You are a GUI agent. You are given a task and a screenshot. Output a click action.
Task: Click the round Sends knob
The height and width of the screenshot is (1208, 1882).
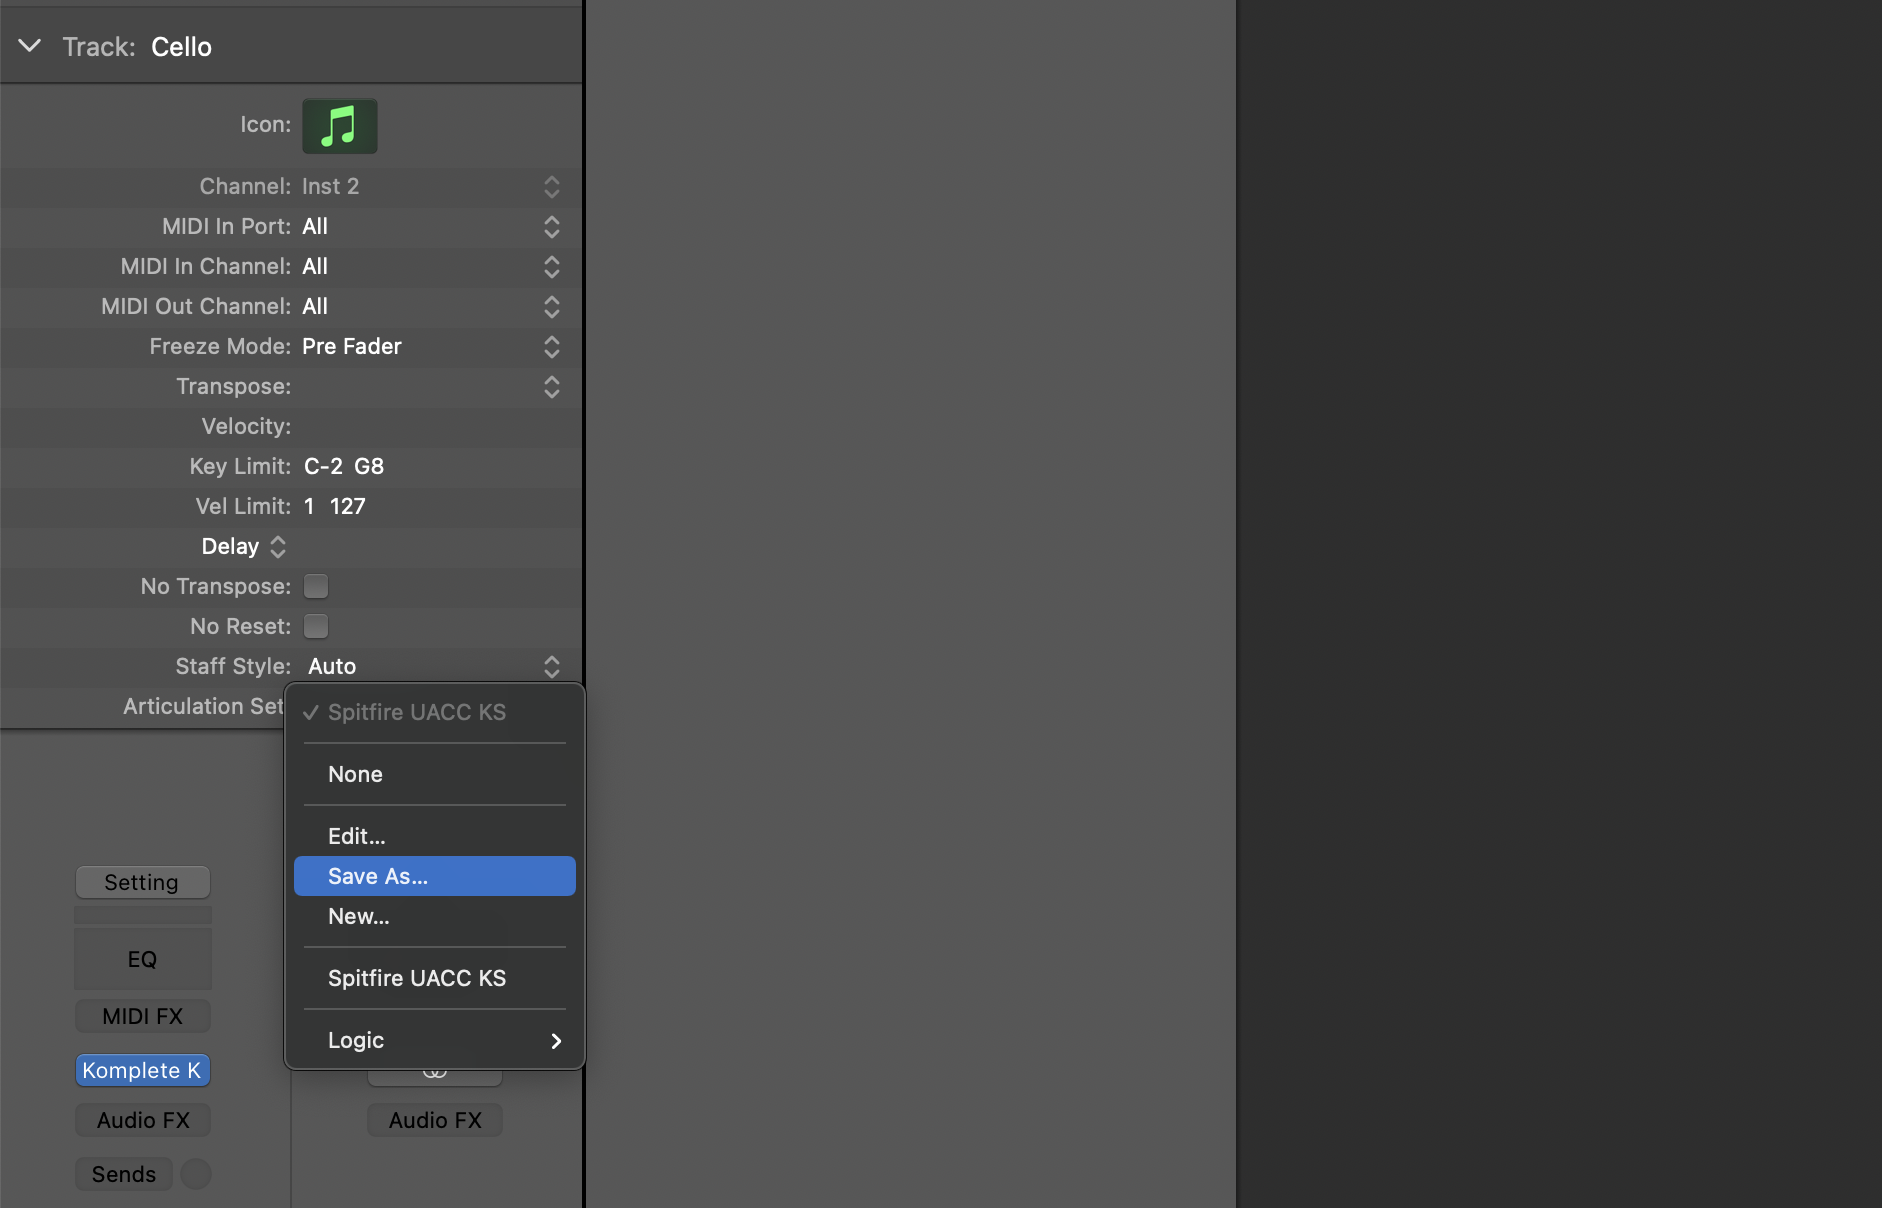click(x=196, y=1174)
